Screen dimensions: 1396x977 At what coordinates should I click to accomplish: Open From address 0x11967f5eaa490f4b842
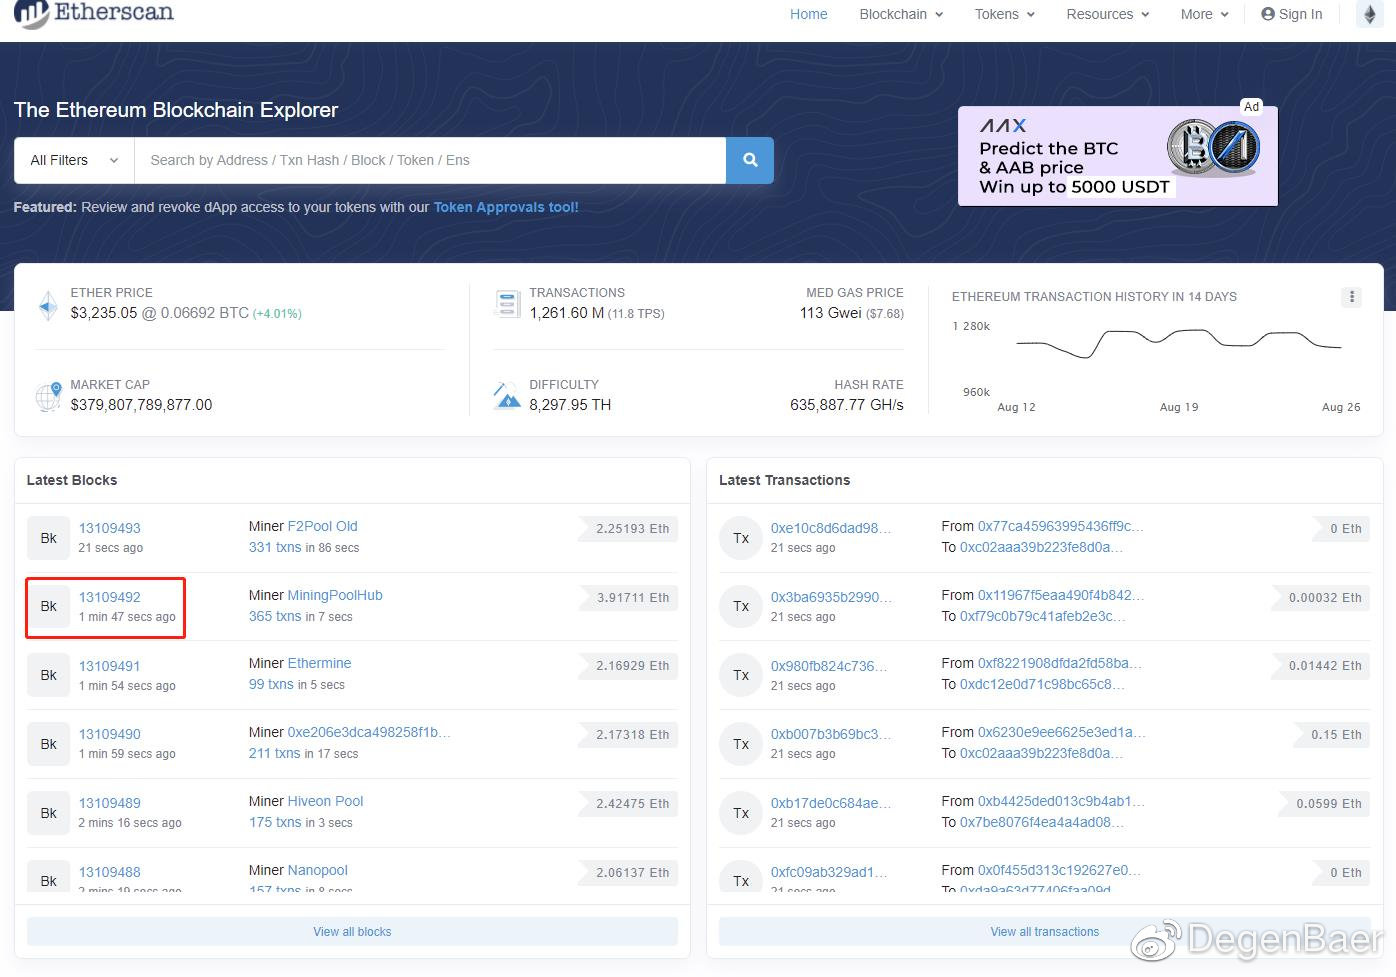point(1061,595)
